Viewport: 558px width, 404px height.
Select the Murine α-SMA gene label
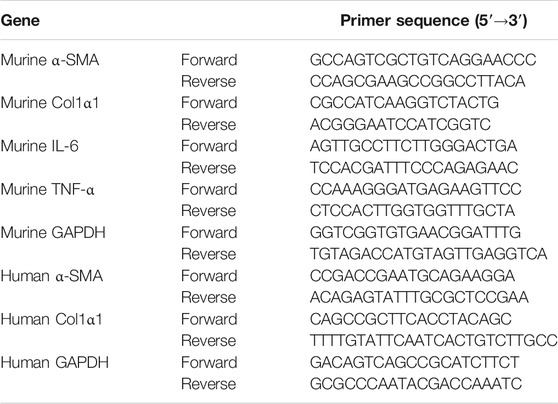pyautogui.click(x=50, y=60)
